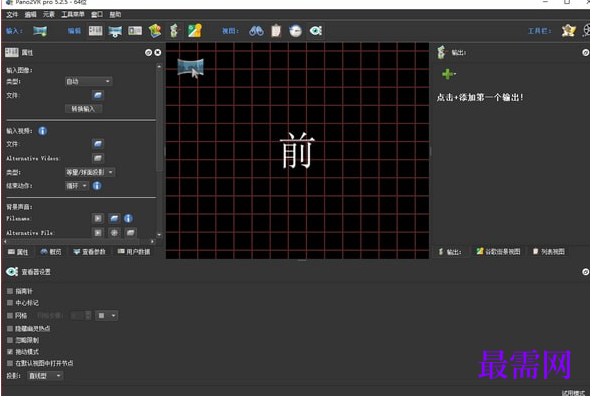Browse for input video 文件
The width and height of the screenshot is (590, 396).
click(x=98, y=144)
